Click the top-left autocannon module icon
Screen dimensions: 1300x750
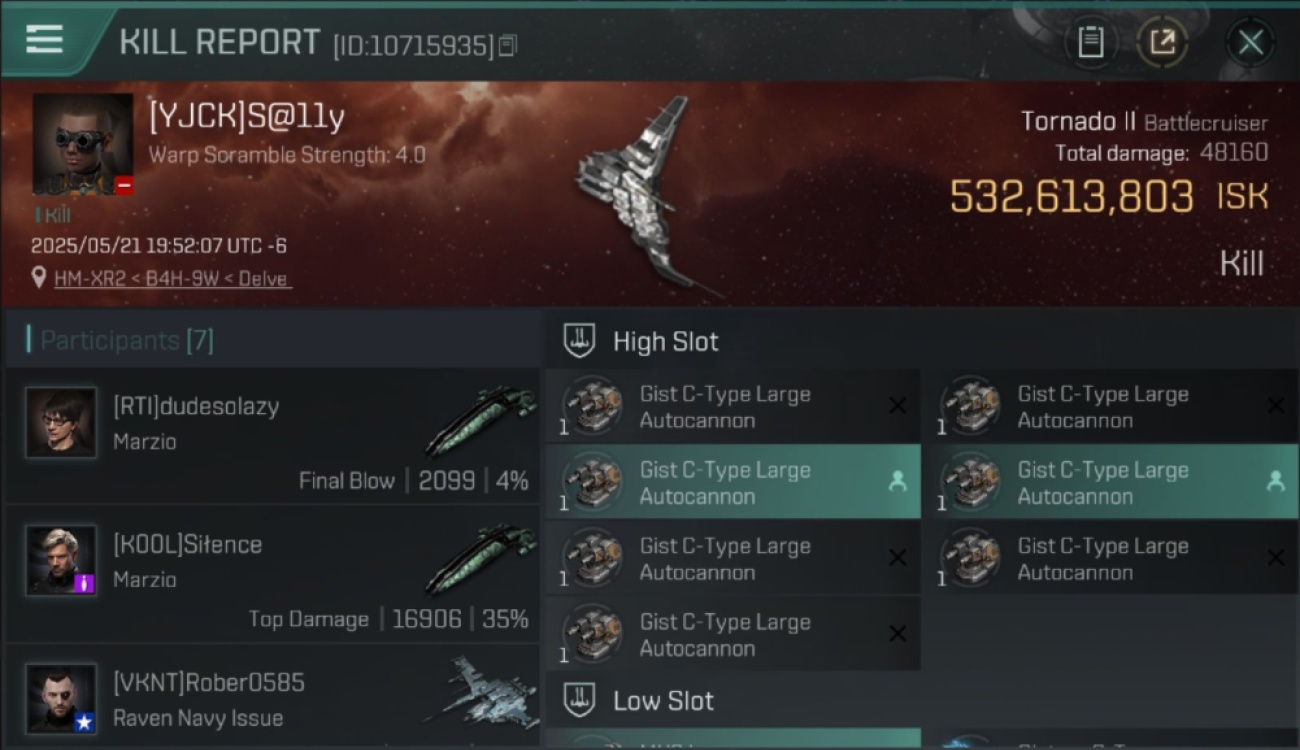[x=592, y=406]
